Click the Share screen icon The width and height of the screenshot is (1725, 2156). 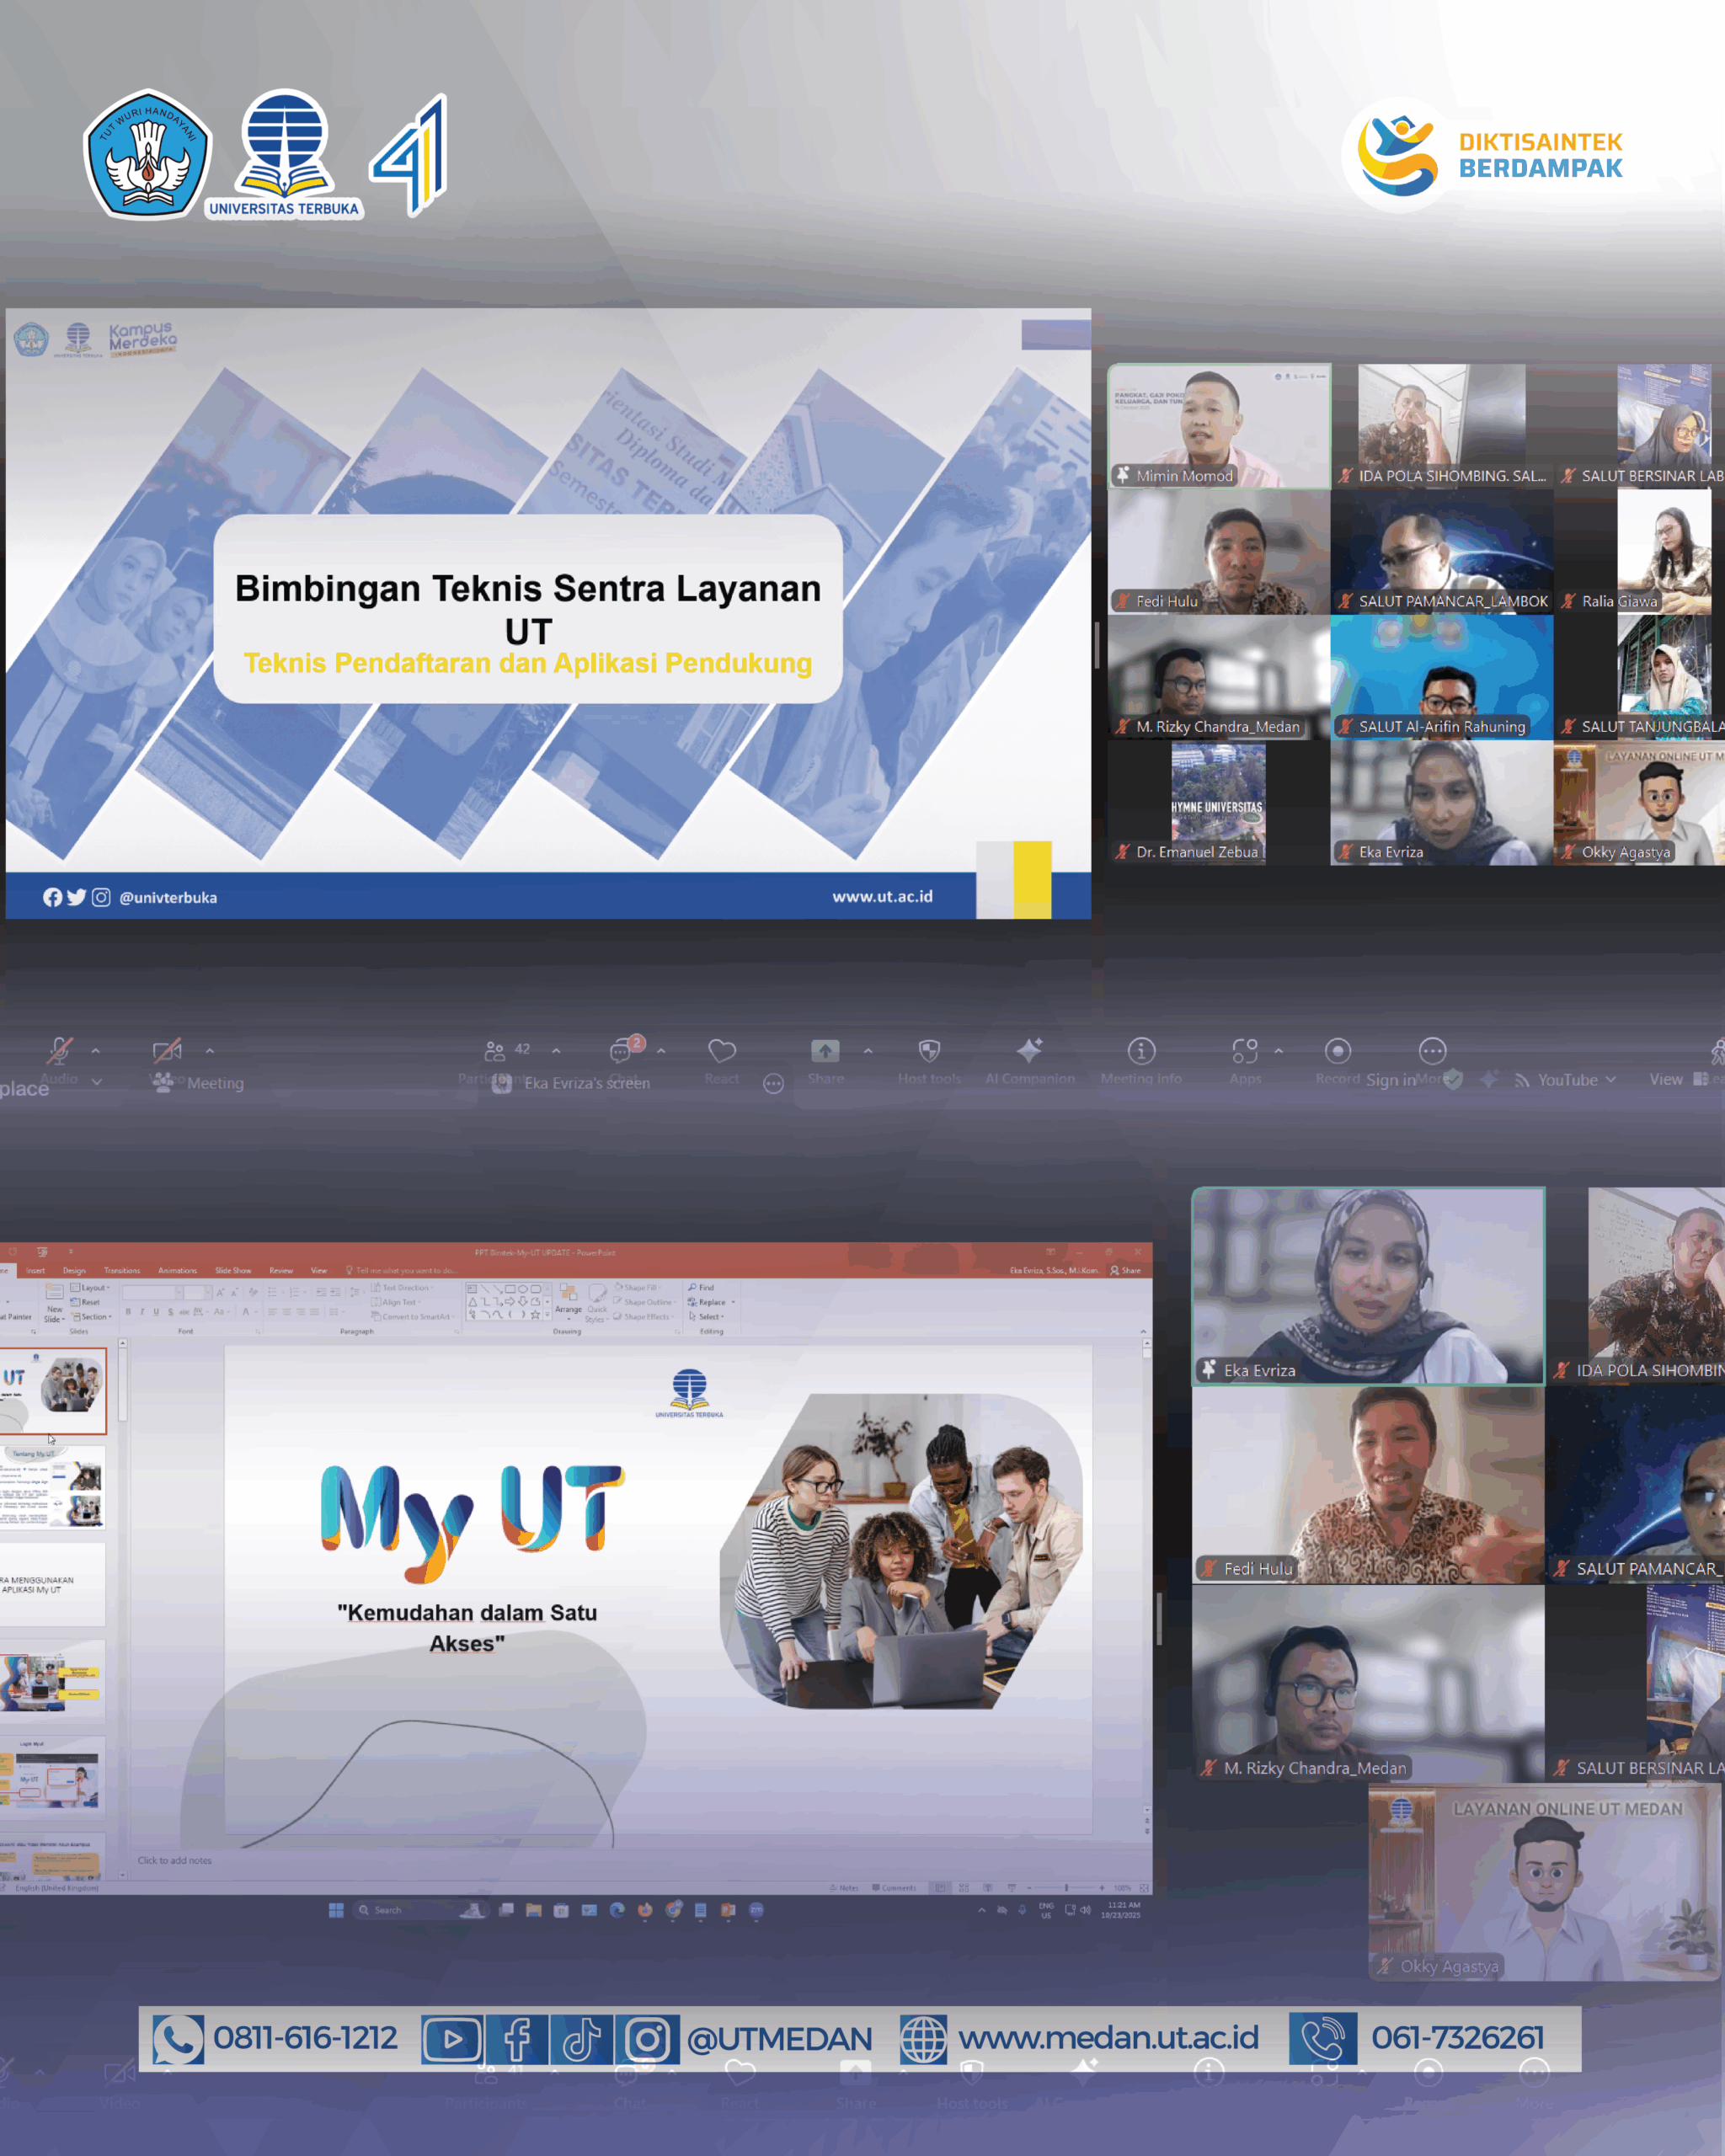click(825, 1050)
